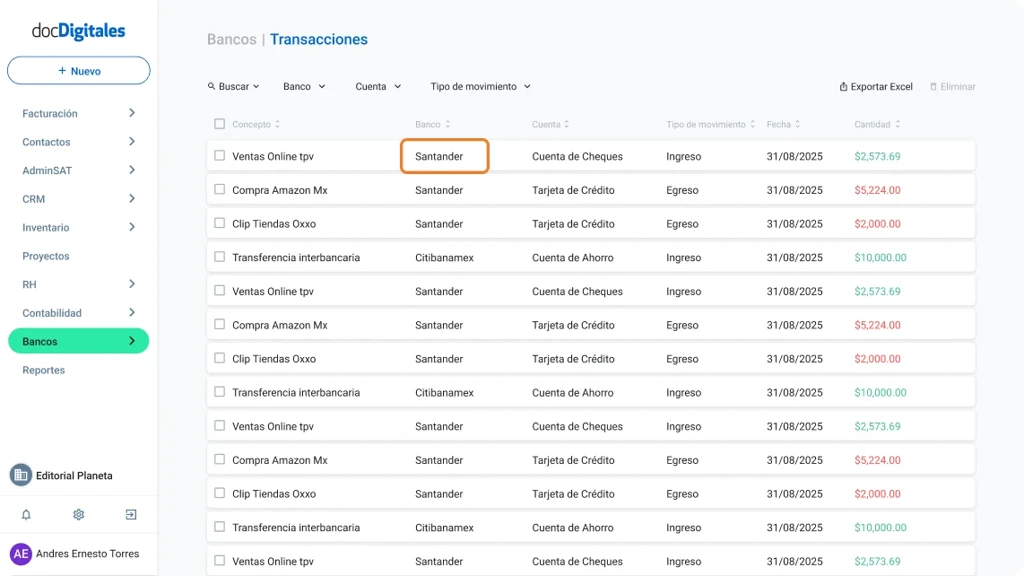The width and height of the screenshot is (1024, 576).
Task: Open the Tipo de movimiento dropdown
Action: click(478, 86)
